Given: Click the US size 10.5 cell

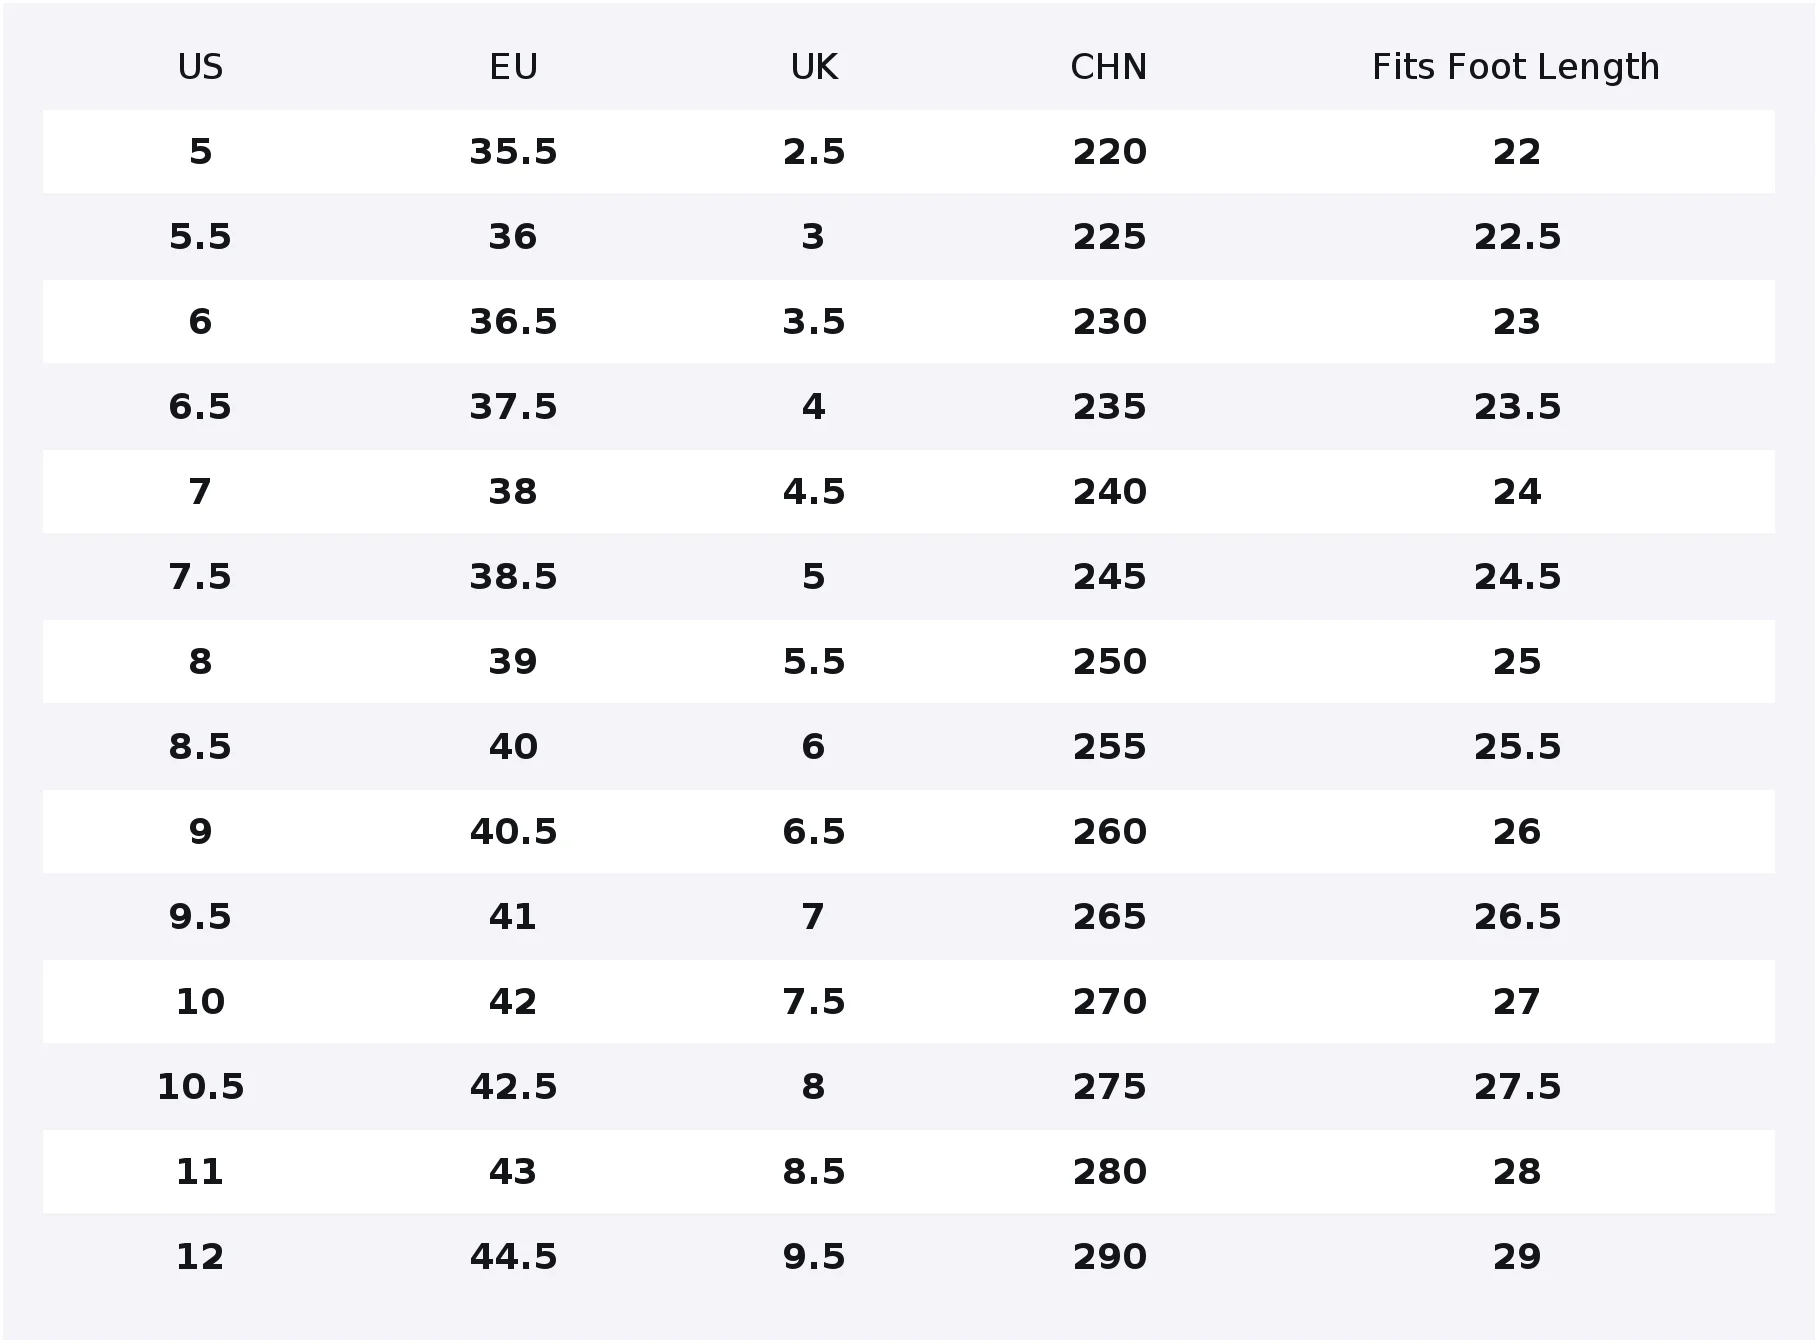Looking at the screenshot, I should [200, 1087].
